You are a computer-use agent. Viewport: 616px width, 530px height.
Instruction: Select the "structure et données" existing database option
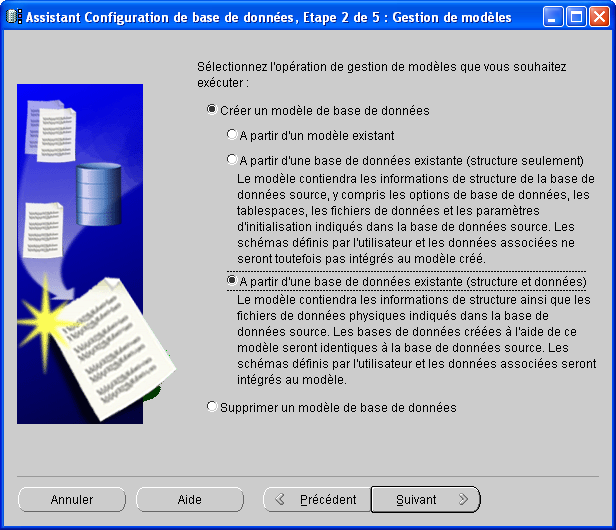(x=232, y=283)
